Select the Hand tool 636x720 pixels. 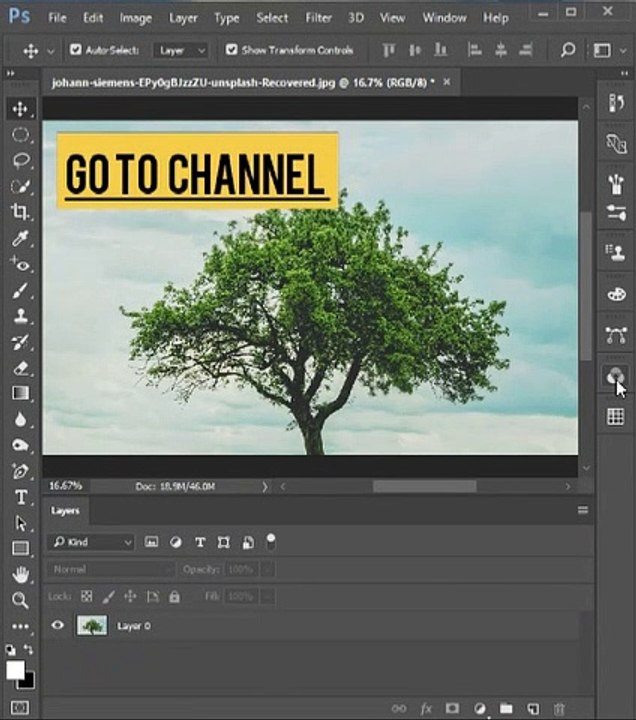(20, 574)
